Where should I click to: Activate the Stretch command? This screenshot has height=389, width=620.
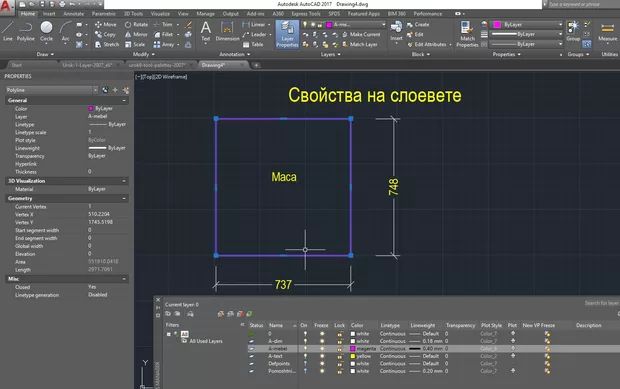[107, 44]
